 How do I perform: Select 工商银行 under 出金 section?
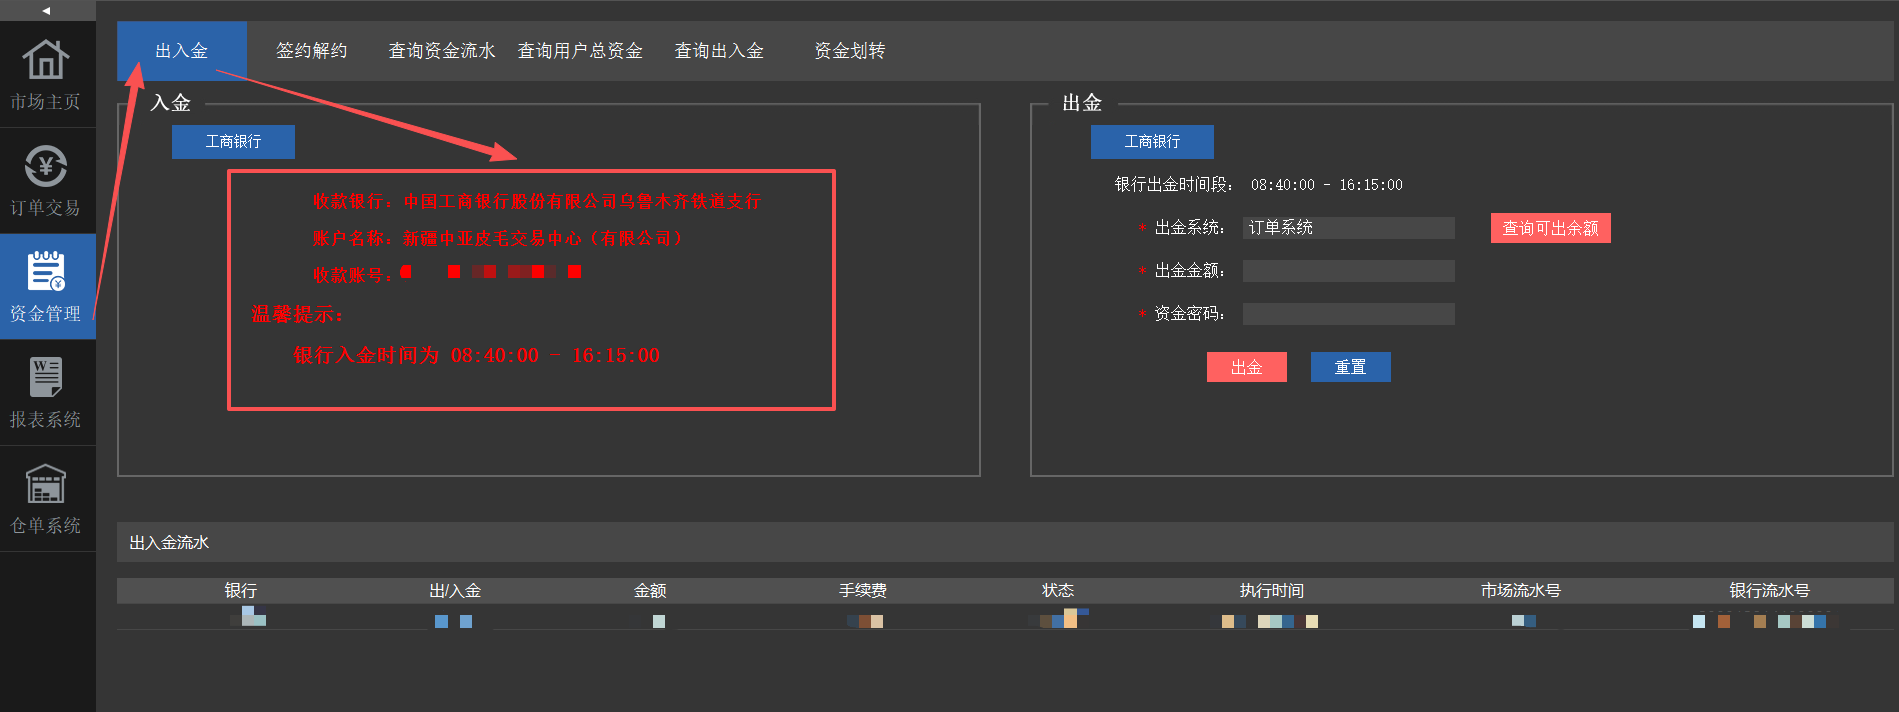tap(1152, 142)
